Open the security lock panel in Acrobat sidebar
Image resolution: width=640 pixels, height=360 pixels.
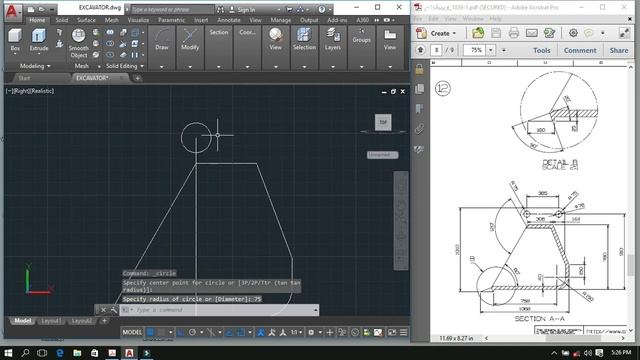click(x=419, y=69)
